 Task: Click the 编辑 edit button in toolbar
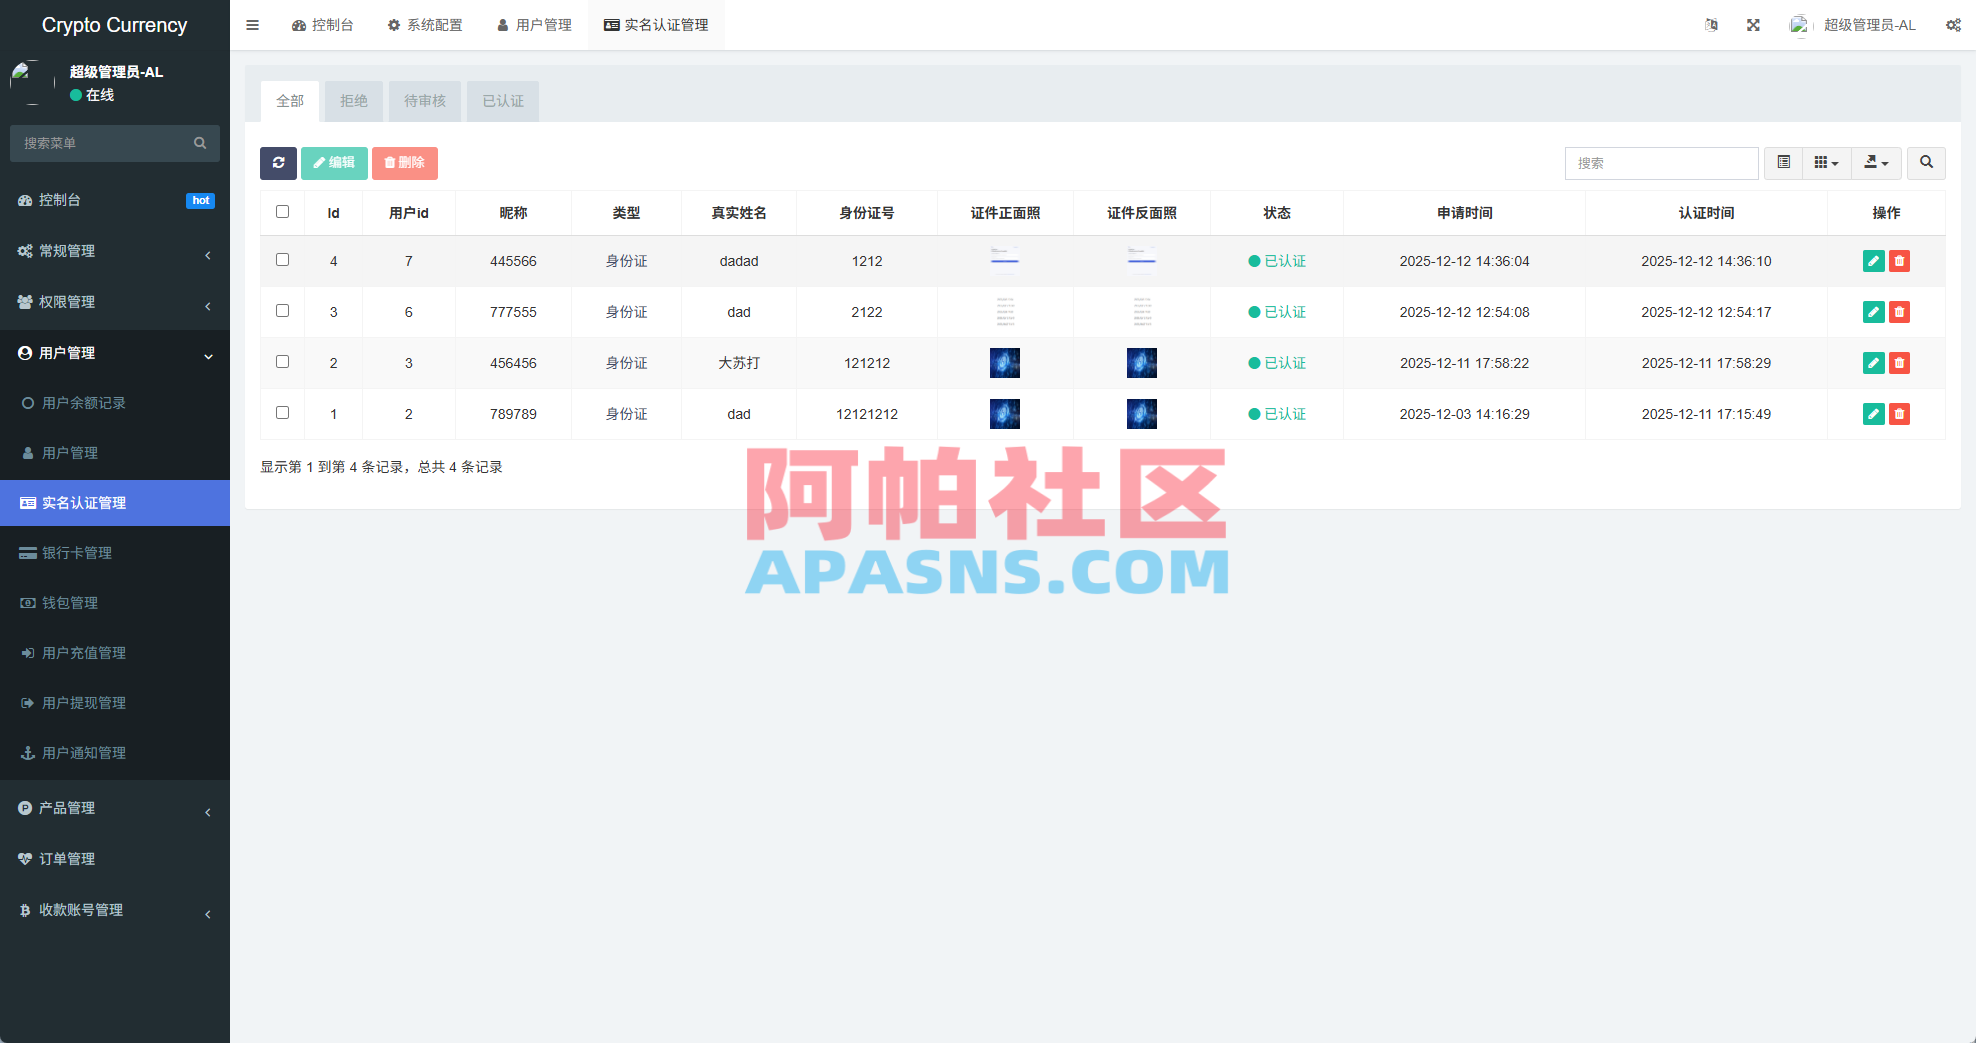334,163
